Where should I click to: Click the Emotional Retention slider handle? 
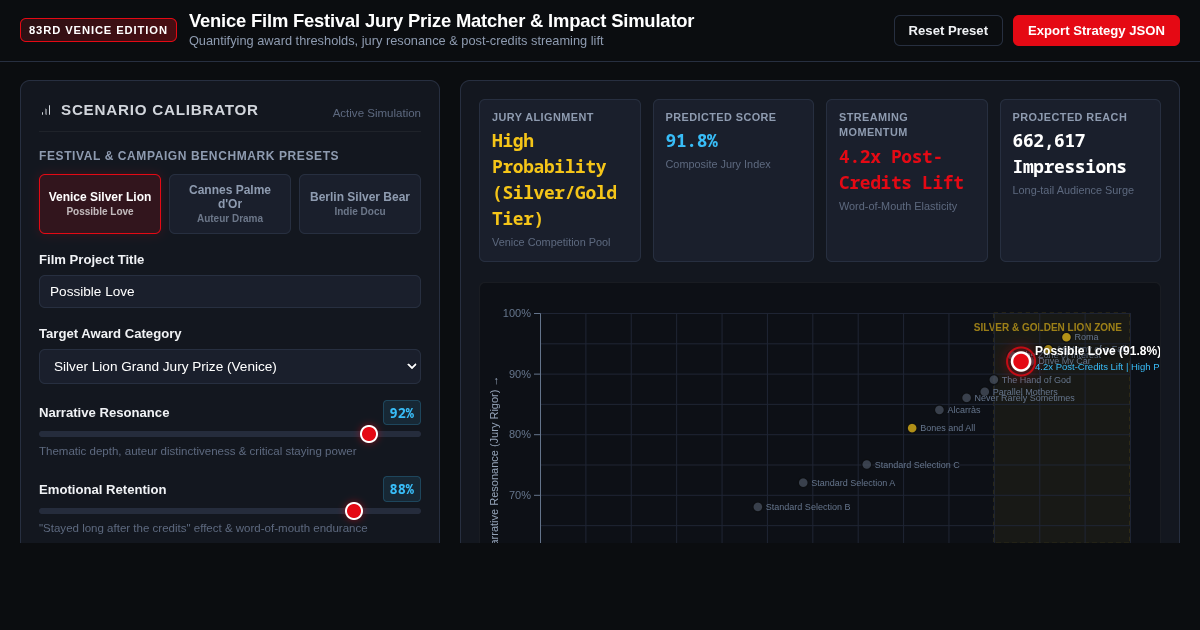[x=354, y=511]
